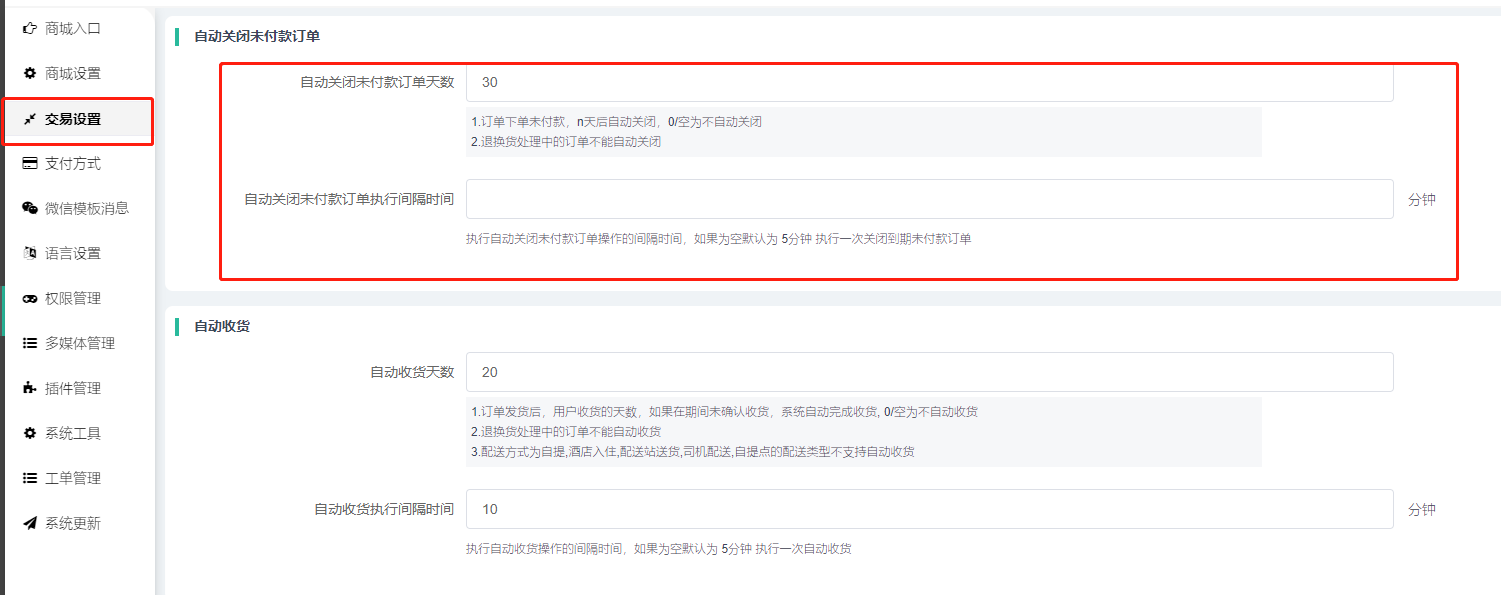Click the 自动收货 section heading
The width and height of the screenshot is (1501, 595).
tap(222, 326)
